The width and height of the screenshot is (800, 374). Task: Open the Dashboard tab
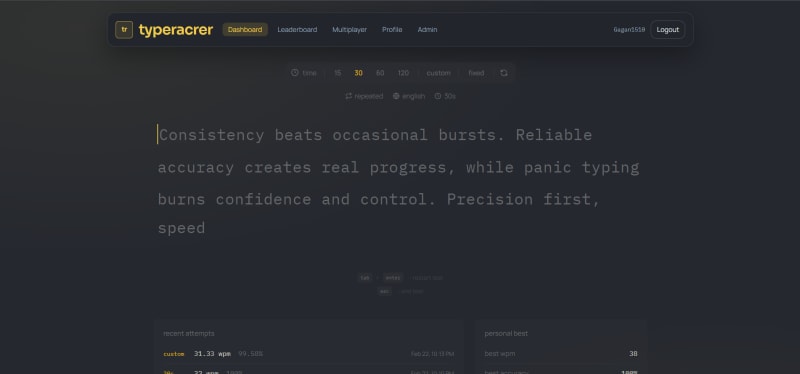pos(245,30)
